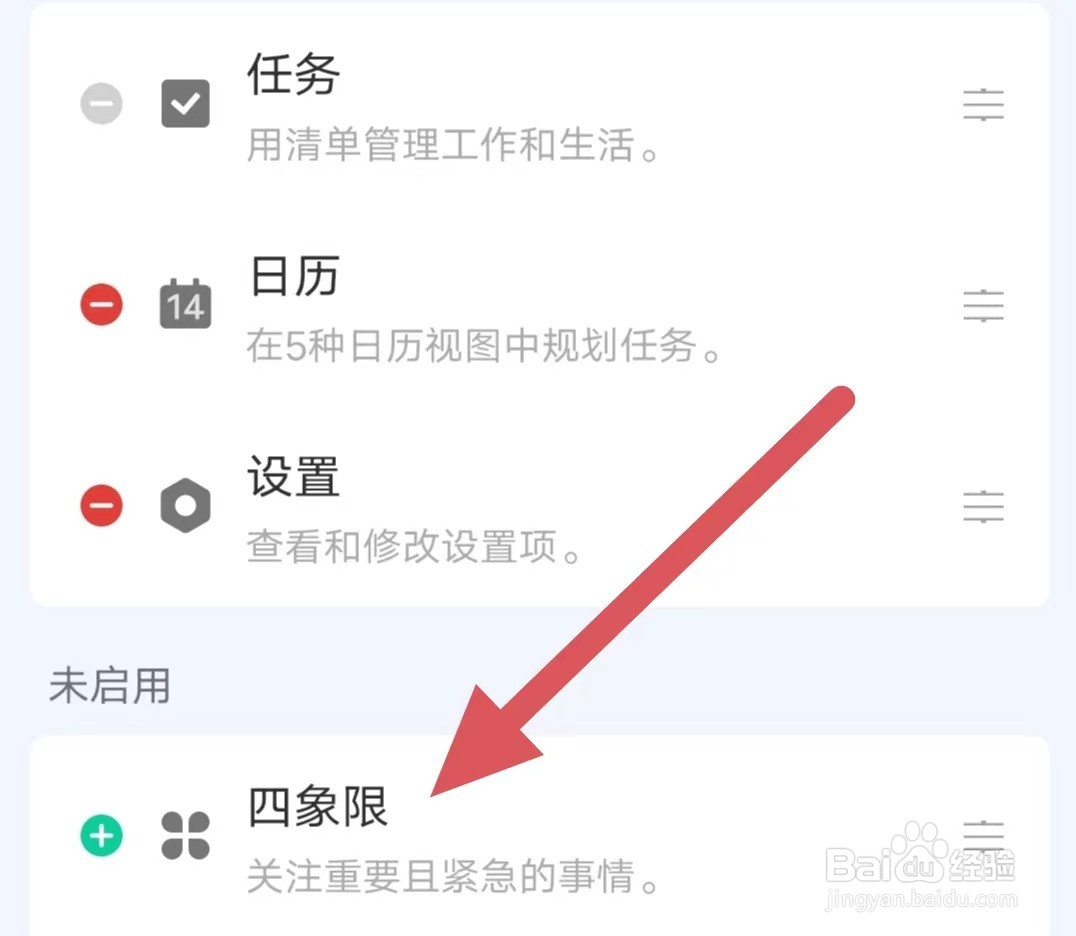
Task: Click the gray minus button beside 任务
Action: (102, 104)
